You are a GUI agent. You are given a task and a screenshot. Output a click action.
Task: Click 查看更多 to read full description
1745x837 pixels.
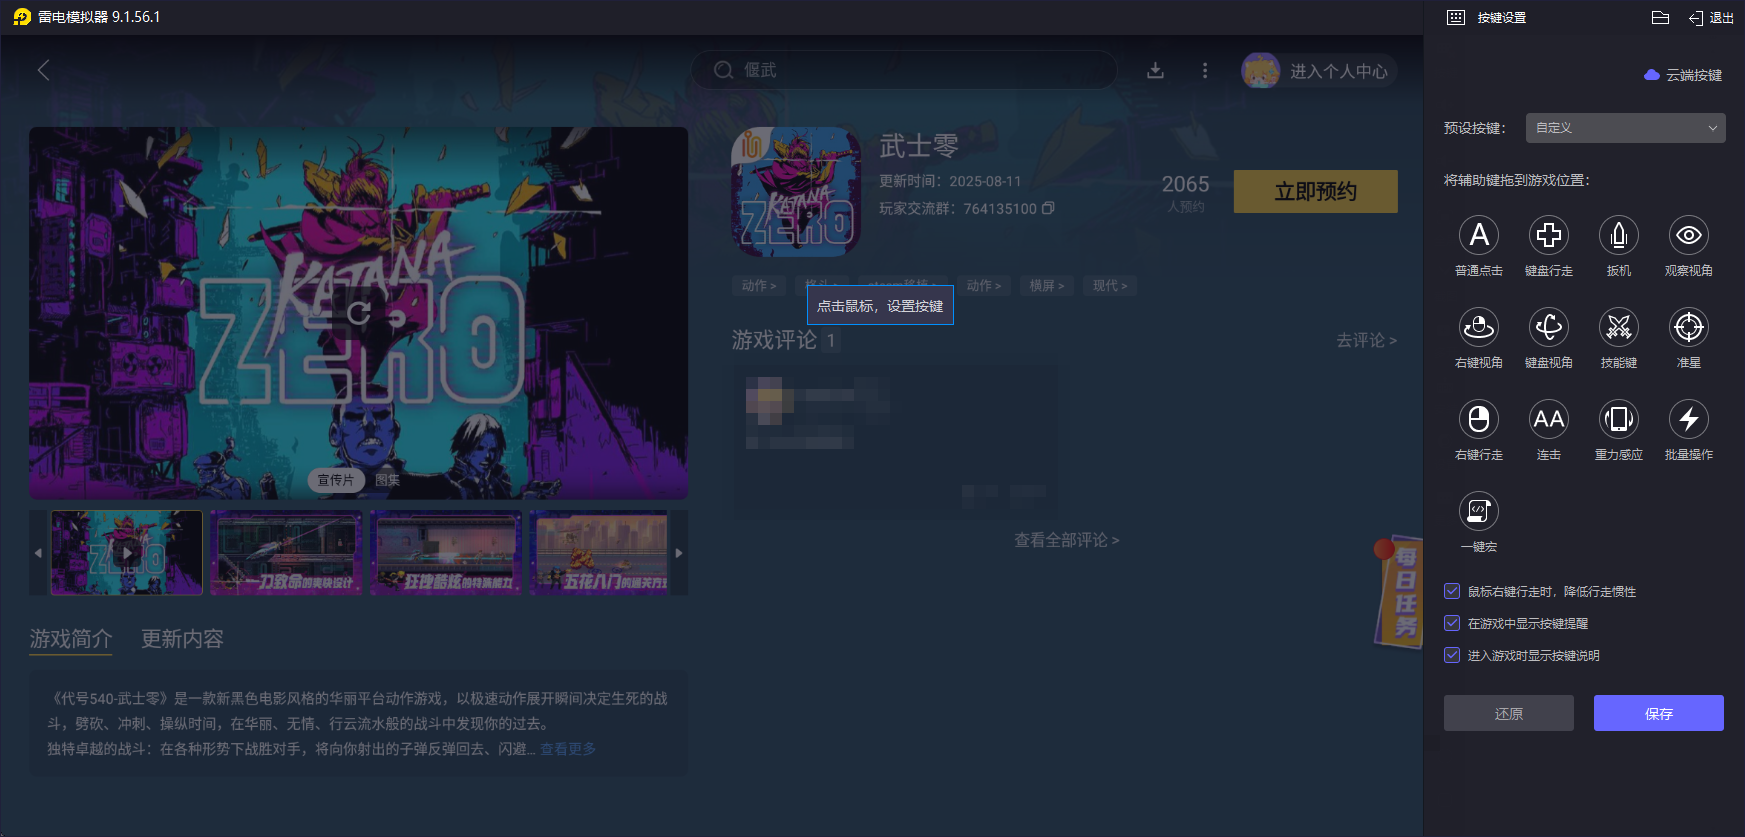tap(568, 749)
